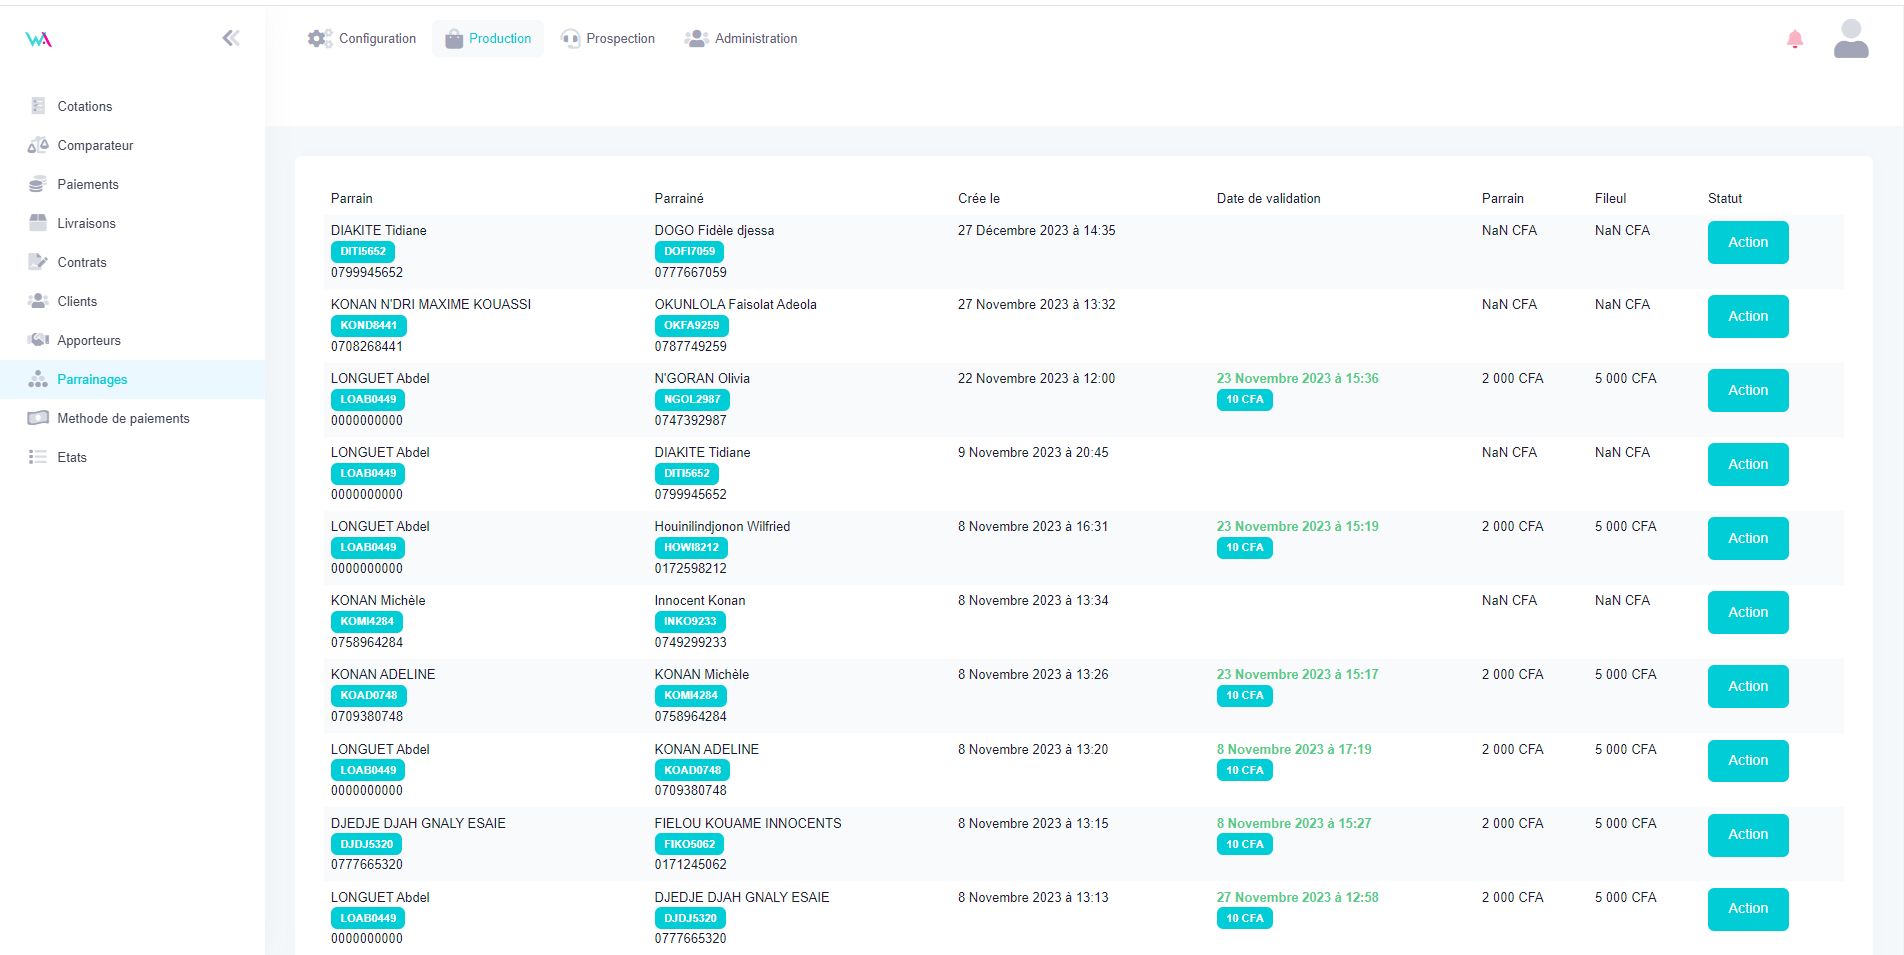The height and width of the screenshot is (955, 1904).
Task: Switch to the Prospection tab
Action: tap(608, 39)
